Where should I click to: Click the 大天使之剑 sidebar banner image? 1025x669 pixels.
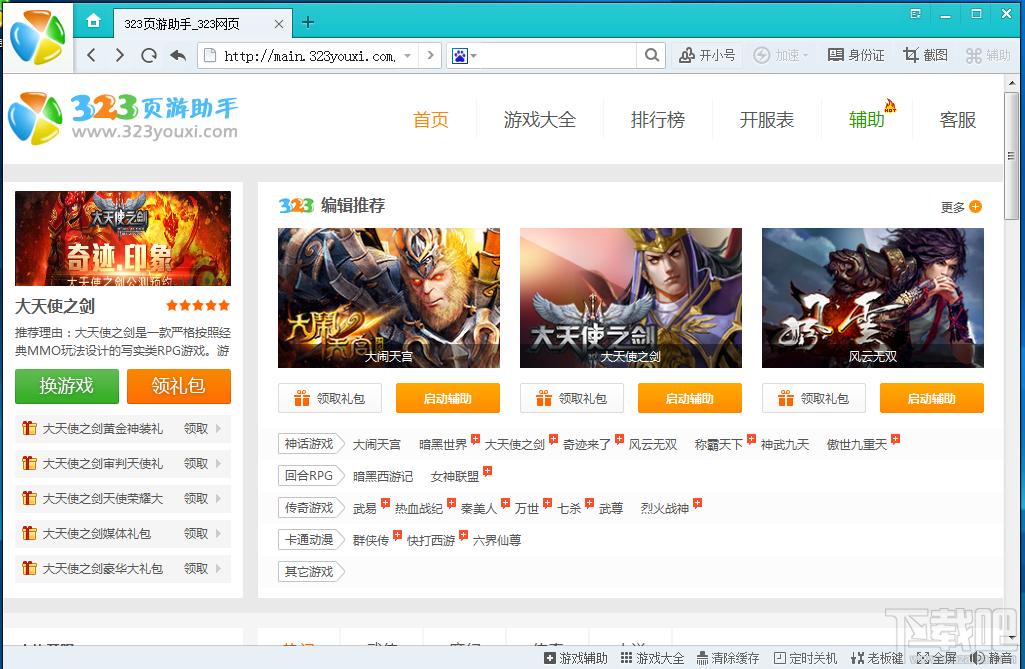[123, 238]
